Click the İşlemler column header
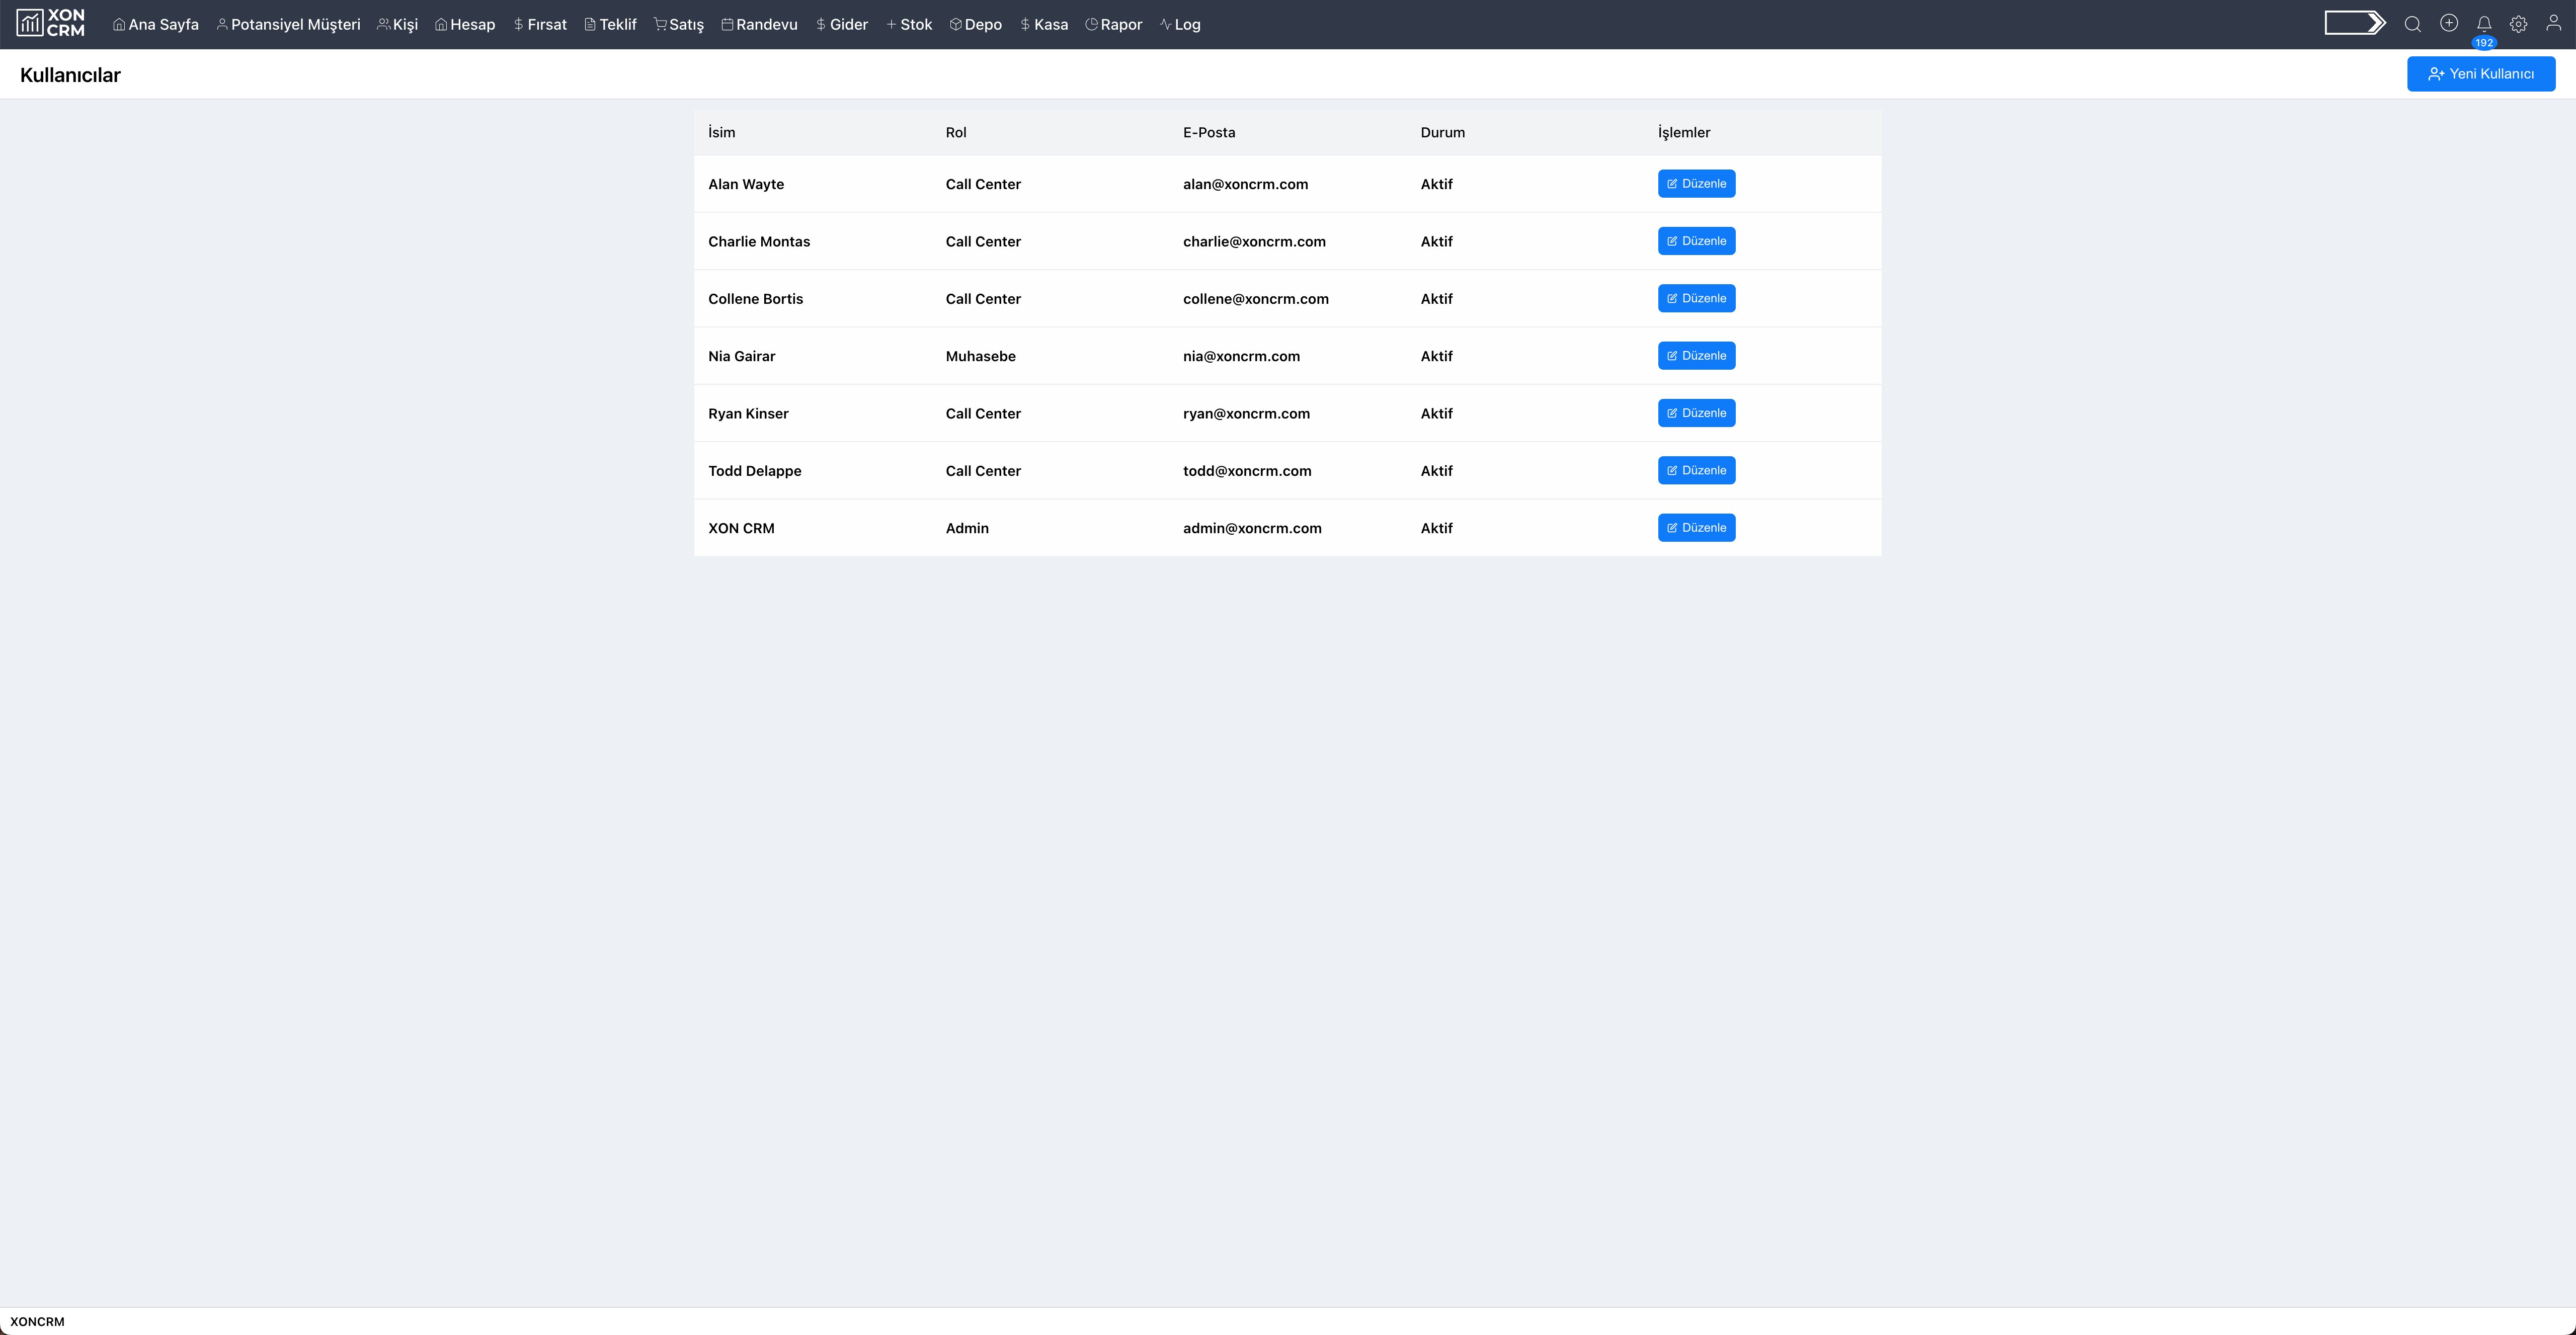The width and height of the screenshot is (2576, 1335). (1684, 132)
